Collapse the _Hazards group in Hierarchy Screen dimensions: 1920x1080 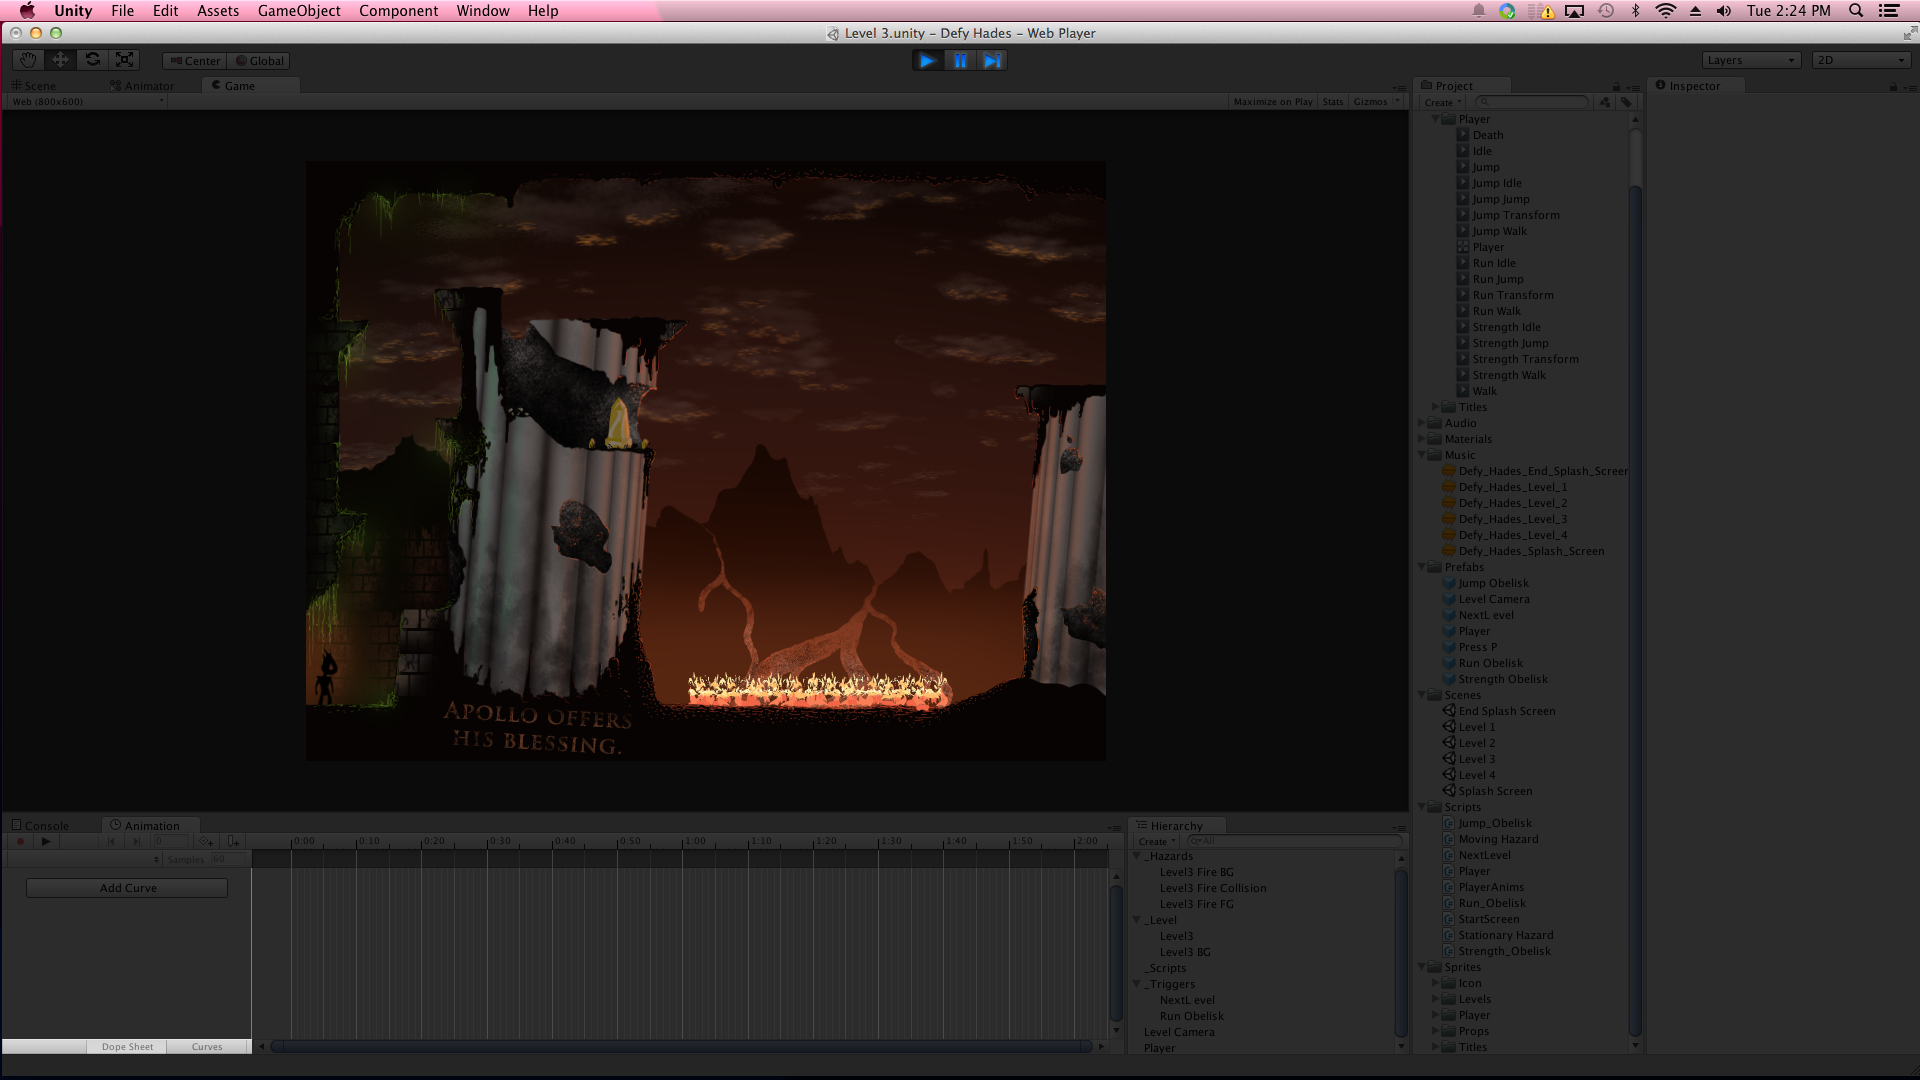point(1137,856)
